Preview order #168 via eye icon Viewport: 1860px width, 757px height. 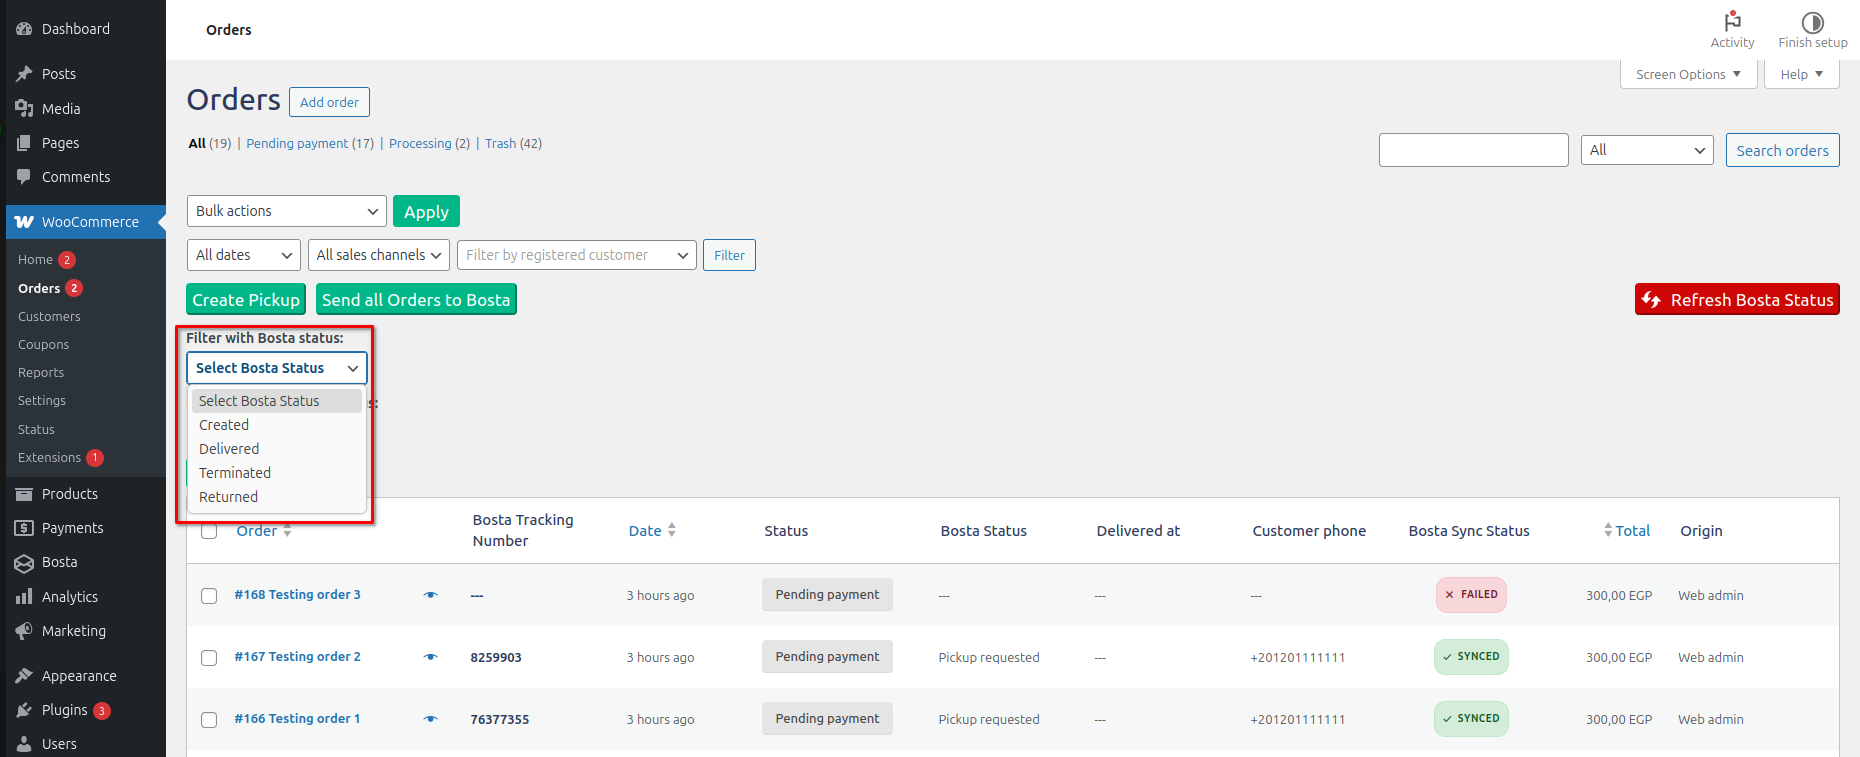click(x=431, y=595)
